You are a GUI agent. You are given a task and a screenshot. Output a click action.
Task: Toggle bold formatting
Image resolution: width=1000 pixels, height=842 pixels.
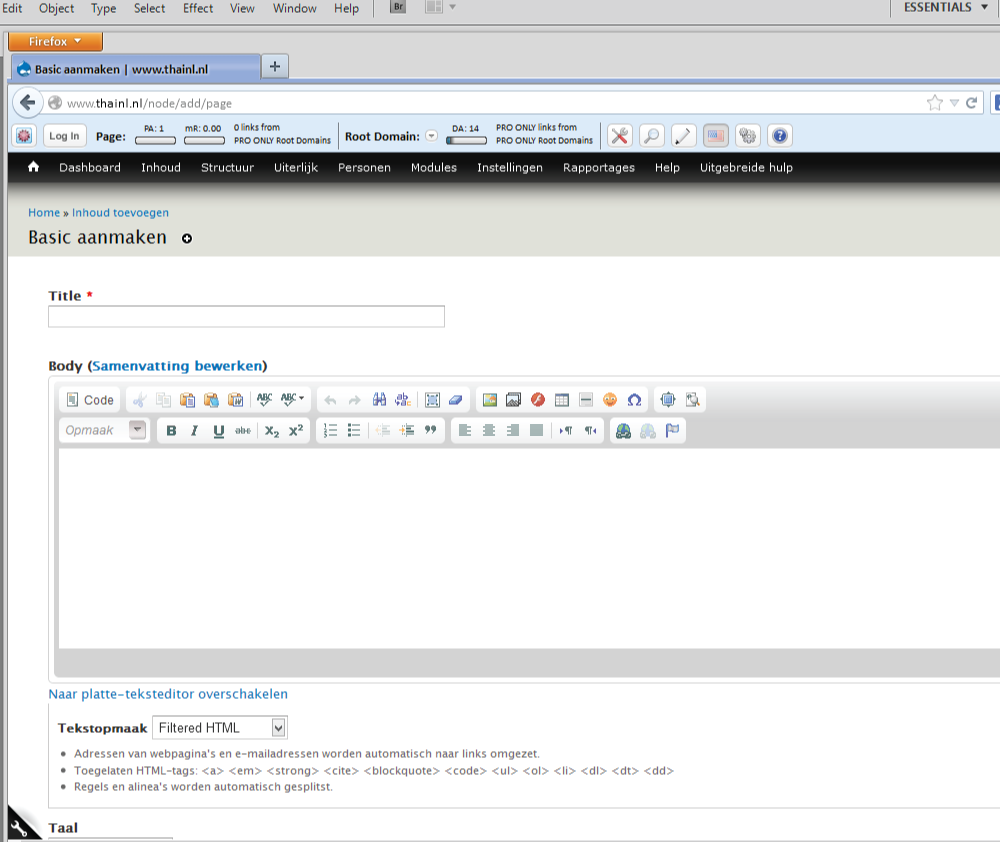tap(171, 431)
